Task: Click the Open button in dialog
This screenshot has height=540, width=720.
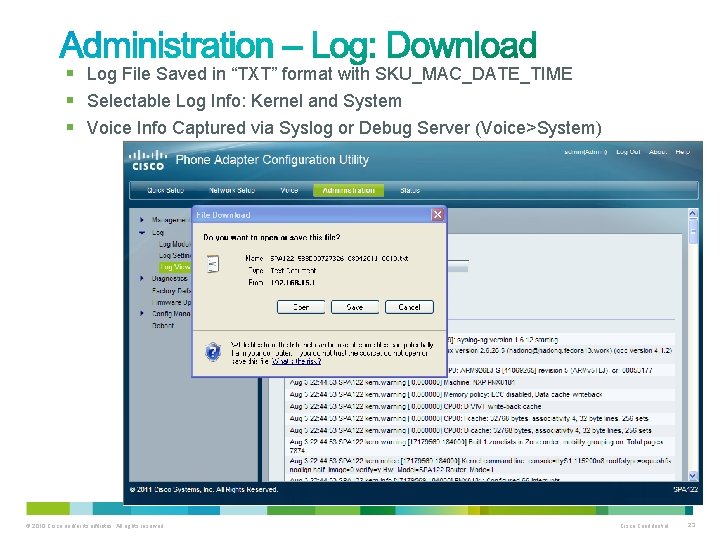Action: [x=301, y=307]
